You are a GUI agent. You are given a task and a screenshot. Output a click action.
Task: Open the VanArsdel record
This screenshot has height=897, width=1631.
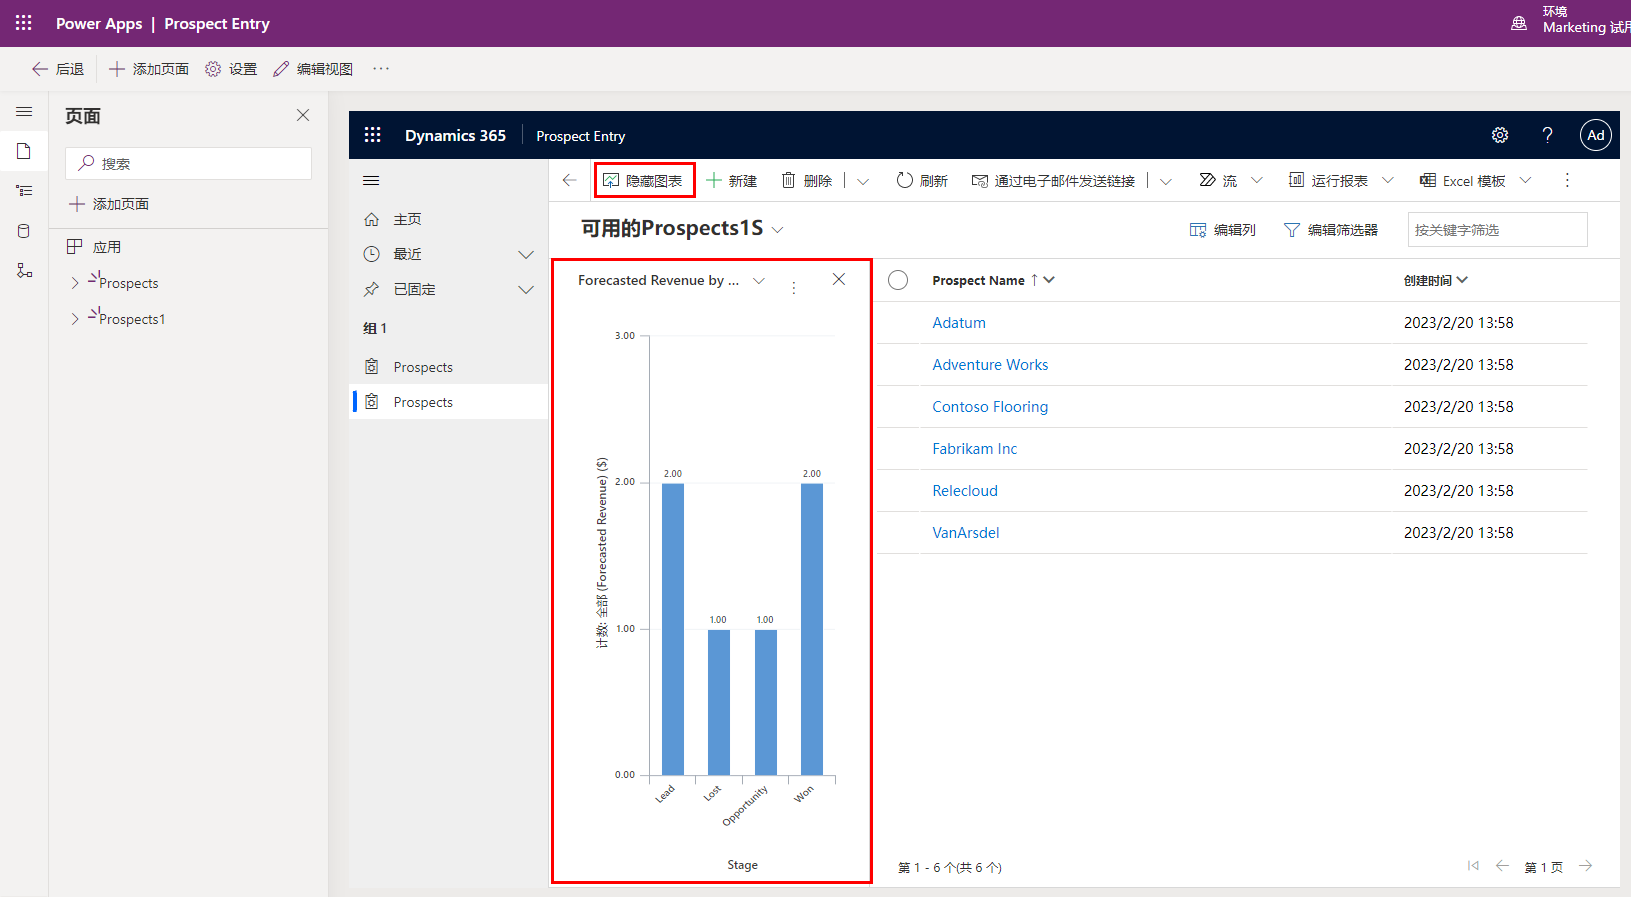pyautogui.click(x=966, y=533)
